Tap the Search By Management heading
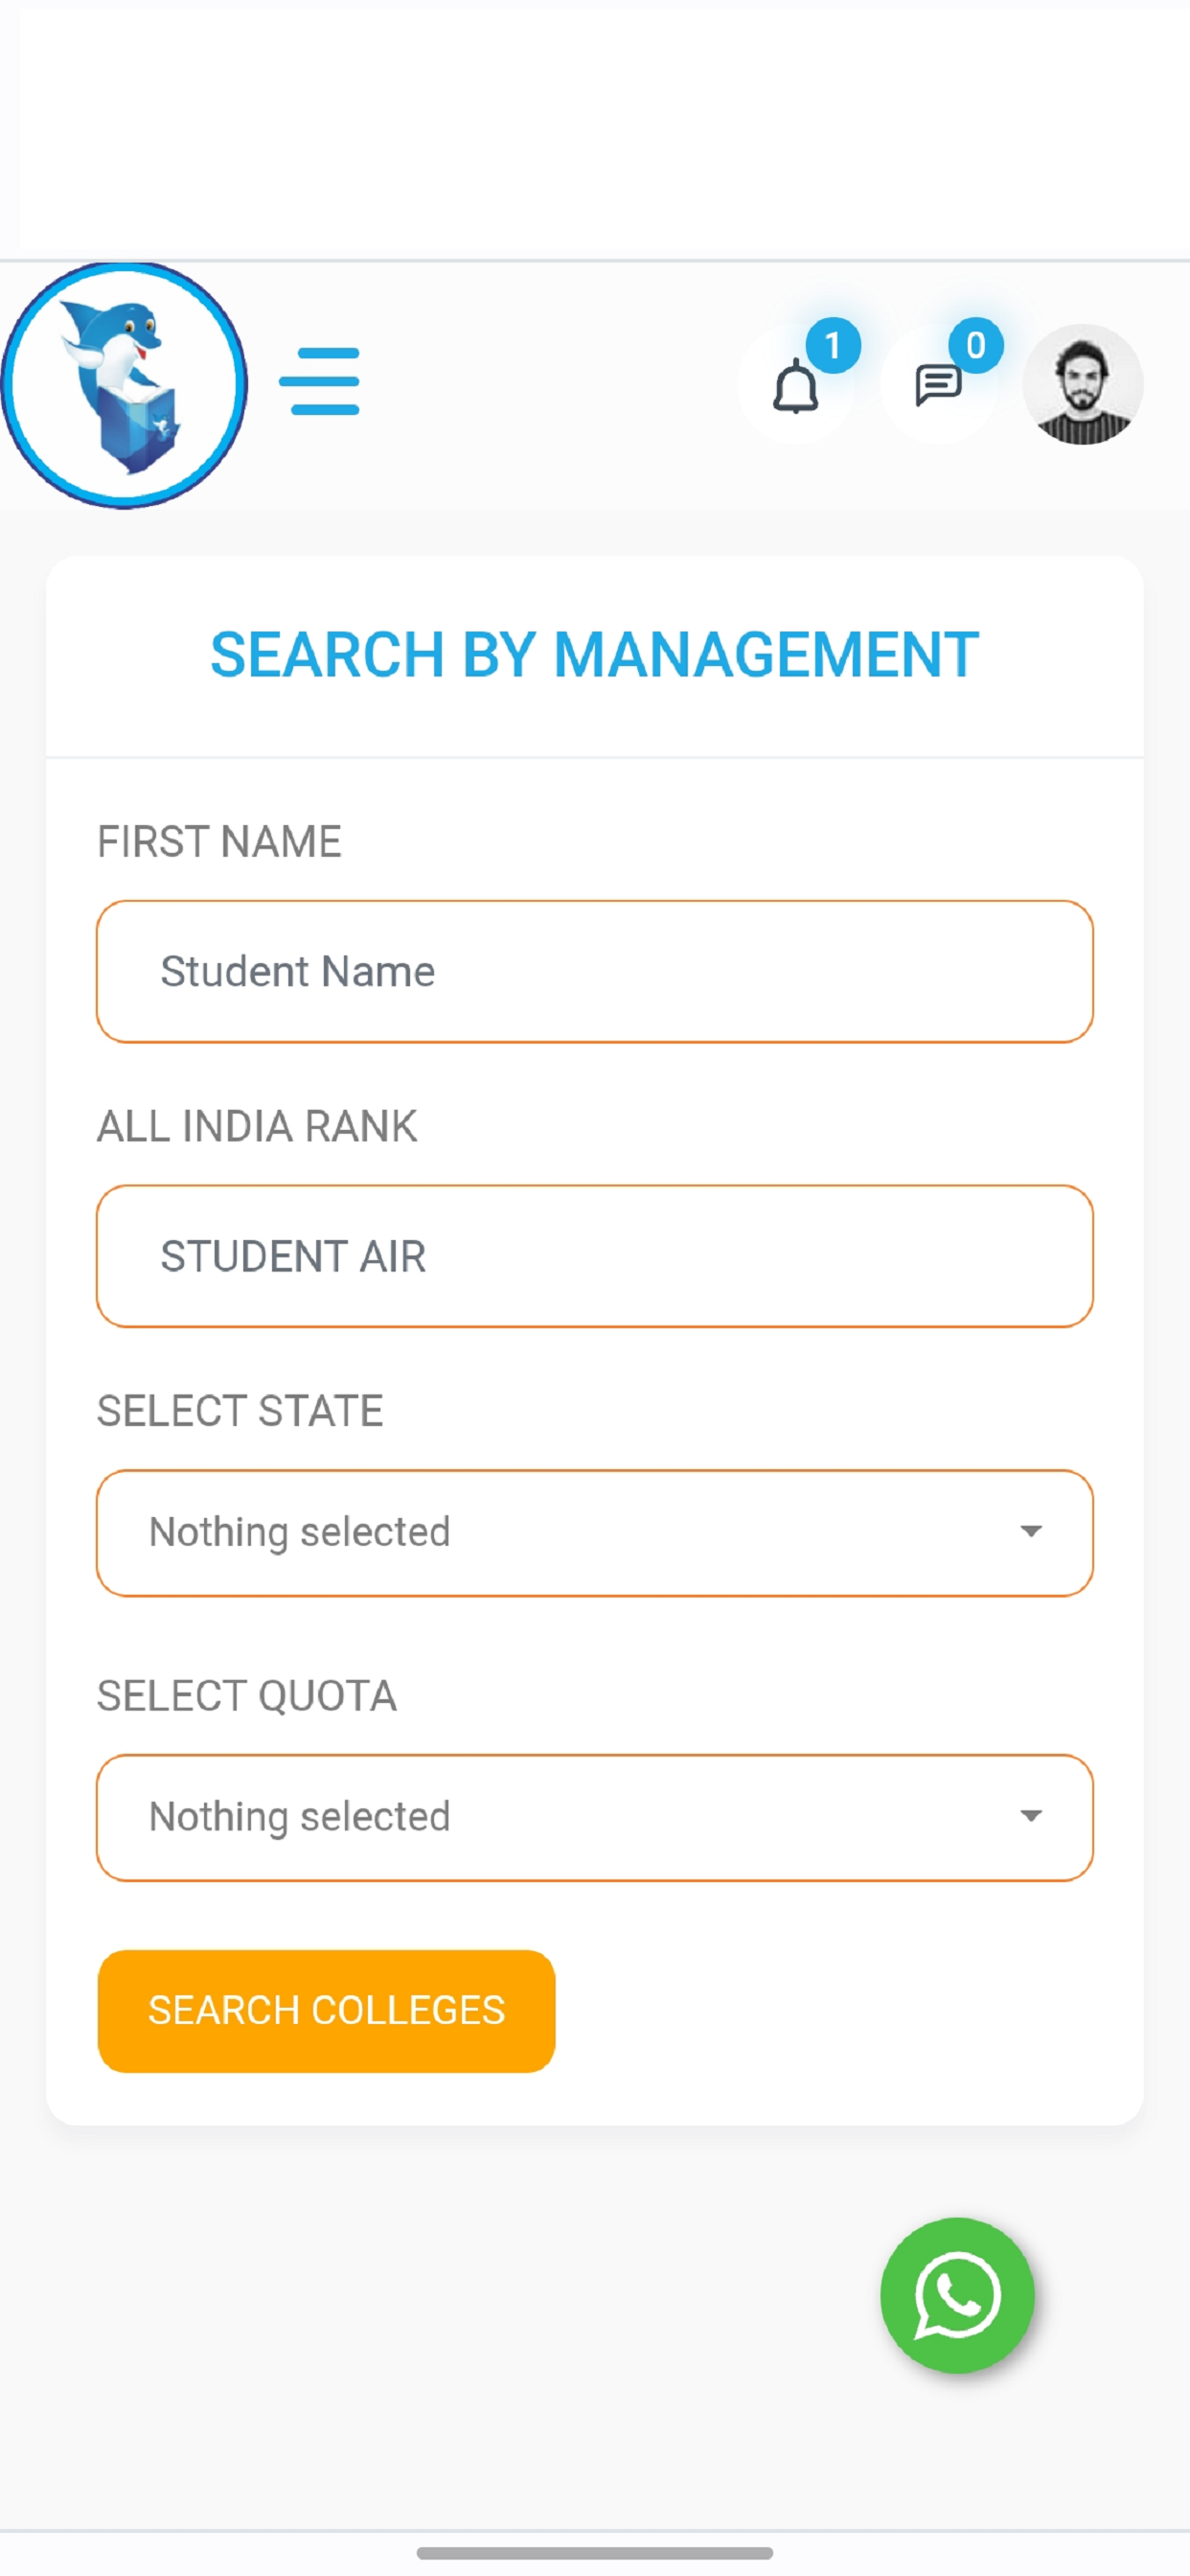 click(x=595, y=655)
